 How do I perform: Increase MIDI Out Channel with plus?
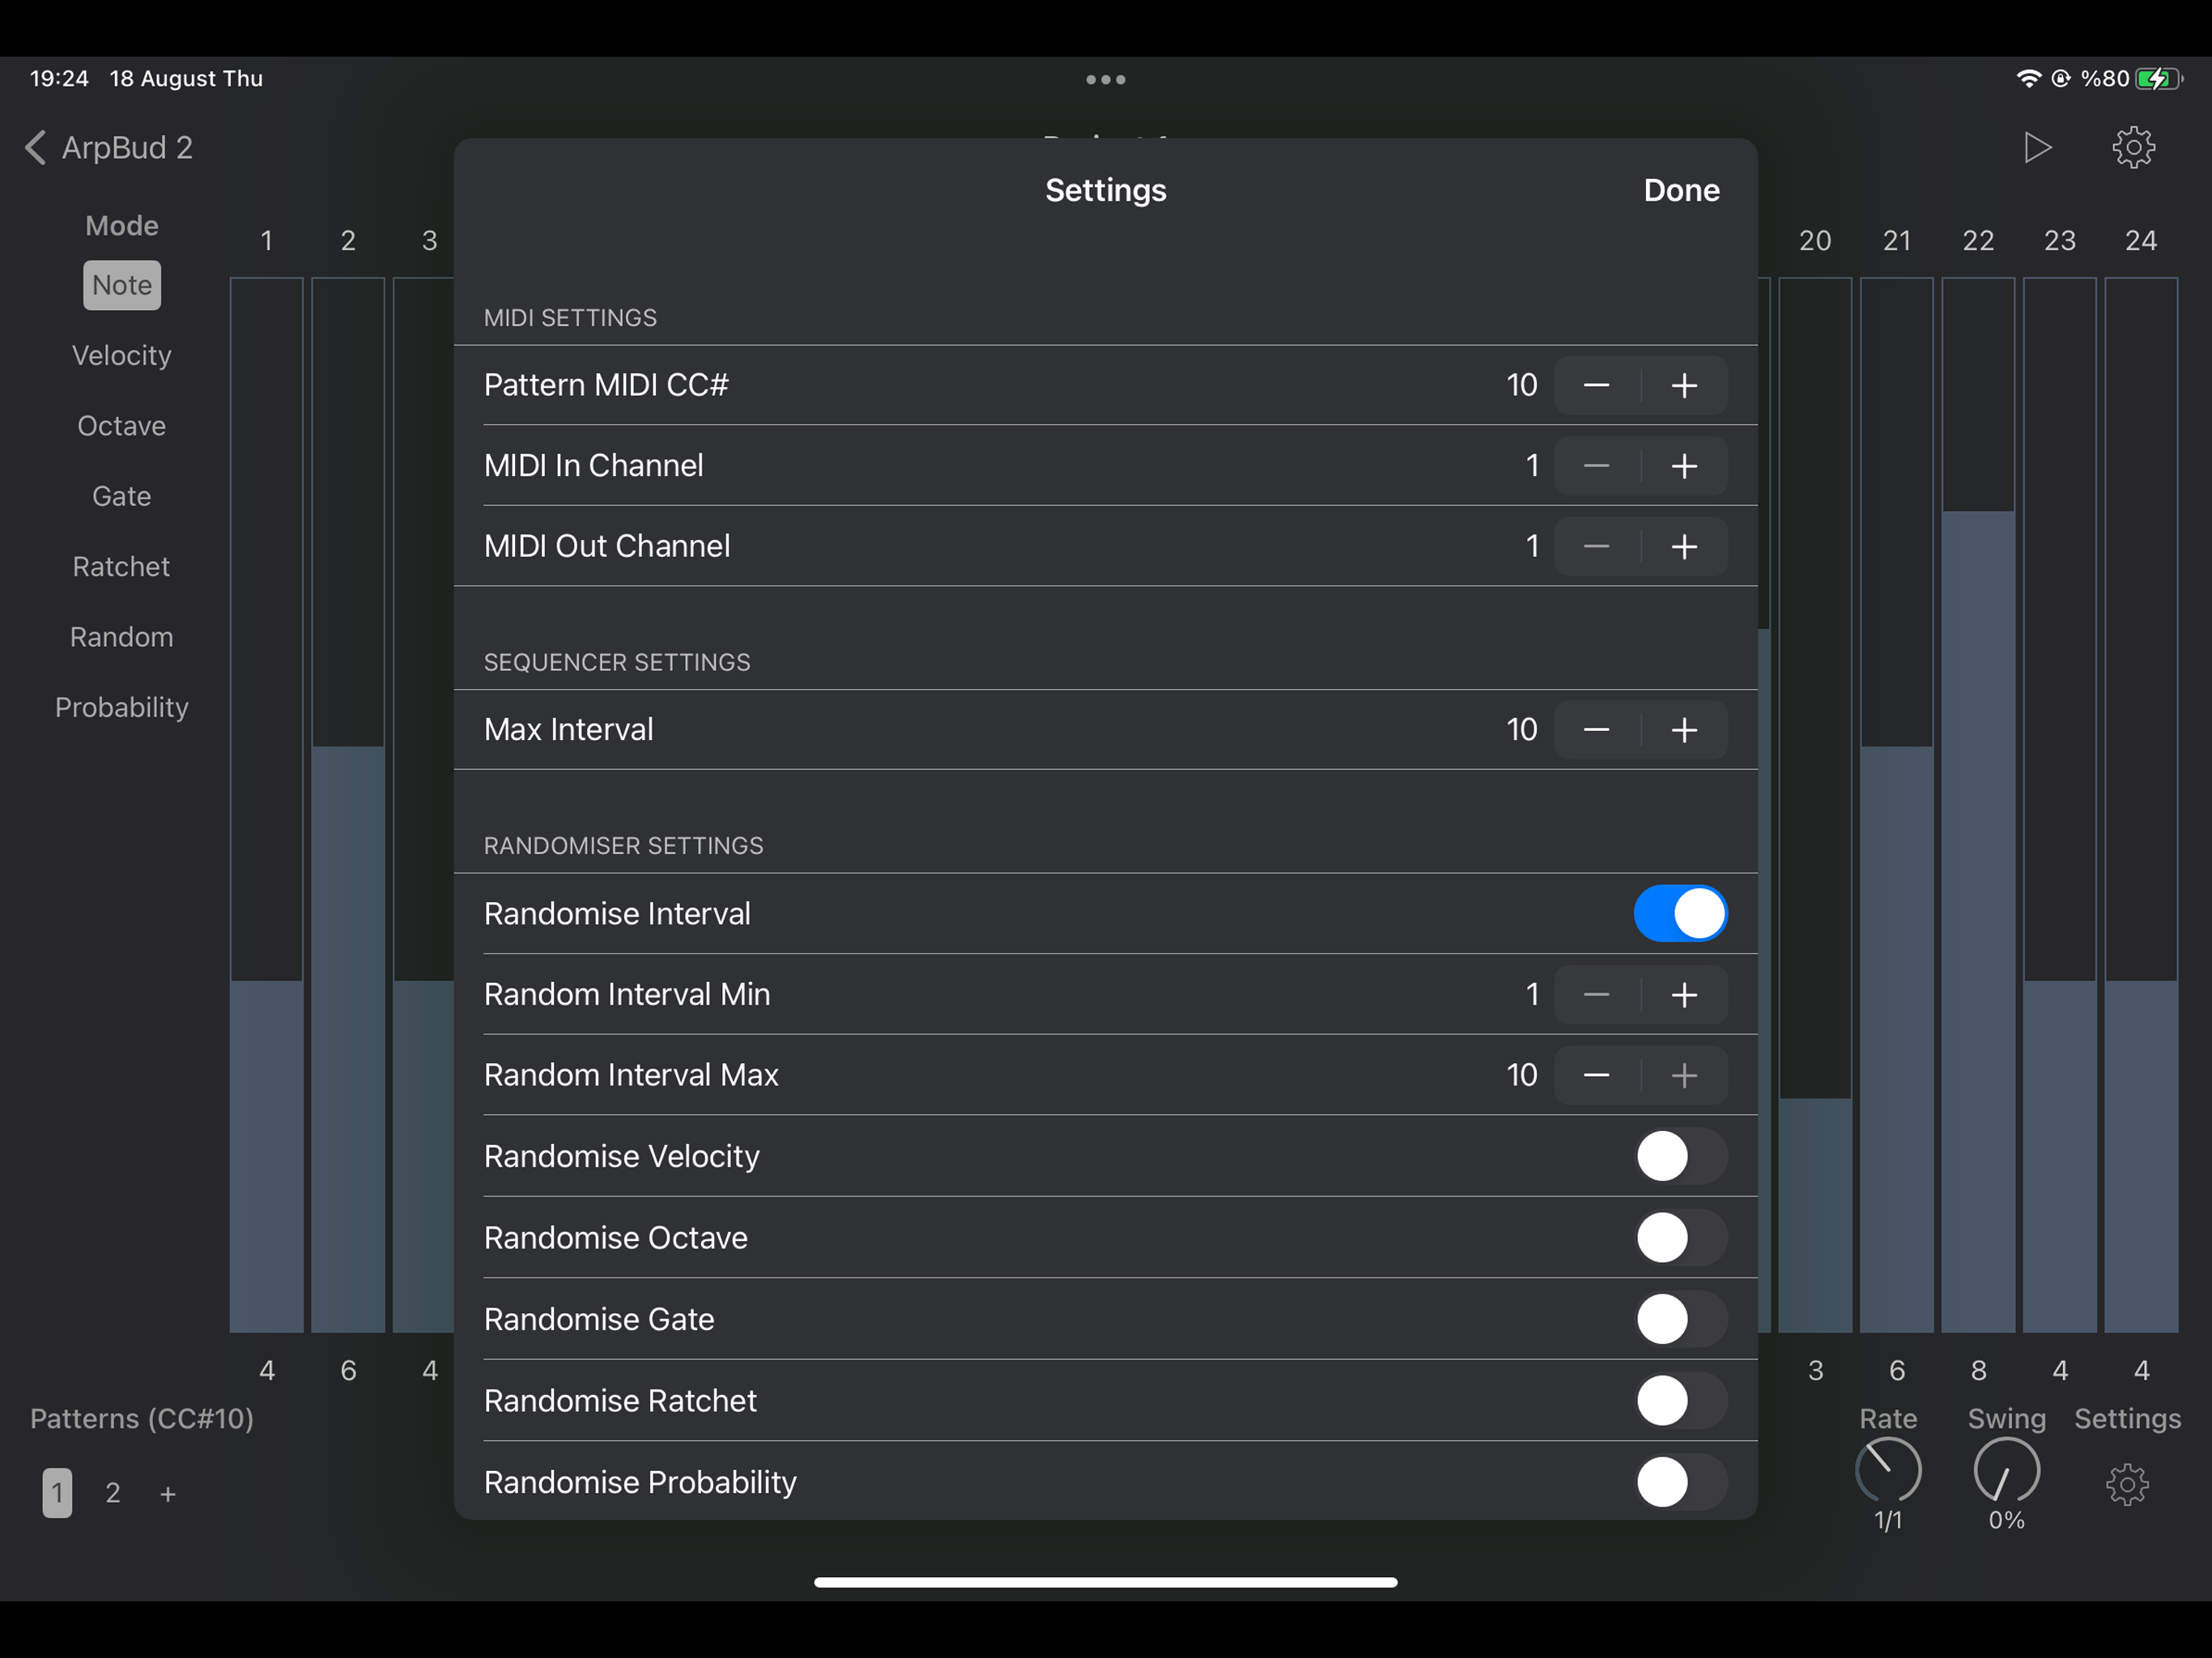click(1684, 546)
